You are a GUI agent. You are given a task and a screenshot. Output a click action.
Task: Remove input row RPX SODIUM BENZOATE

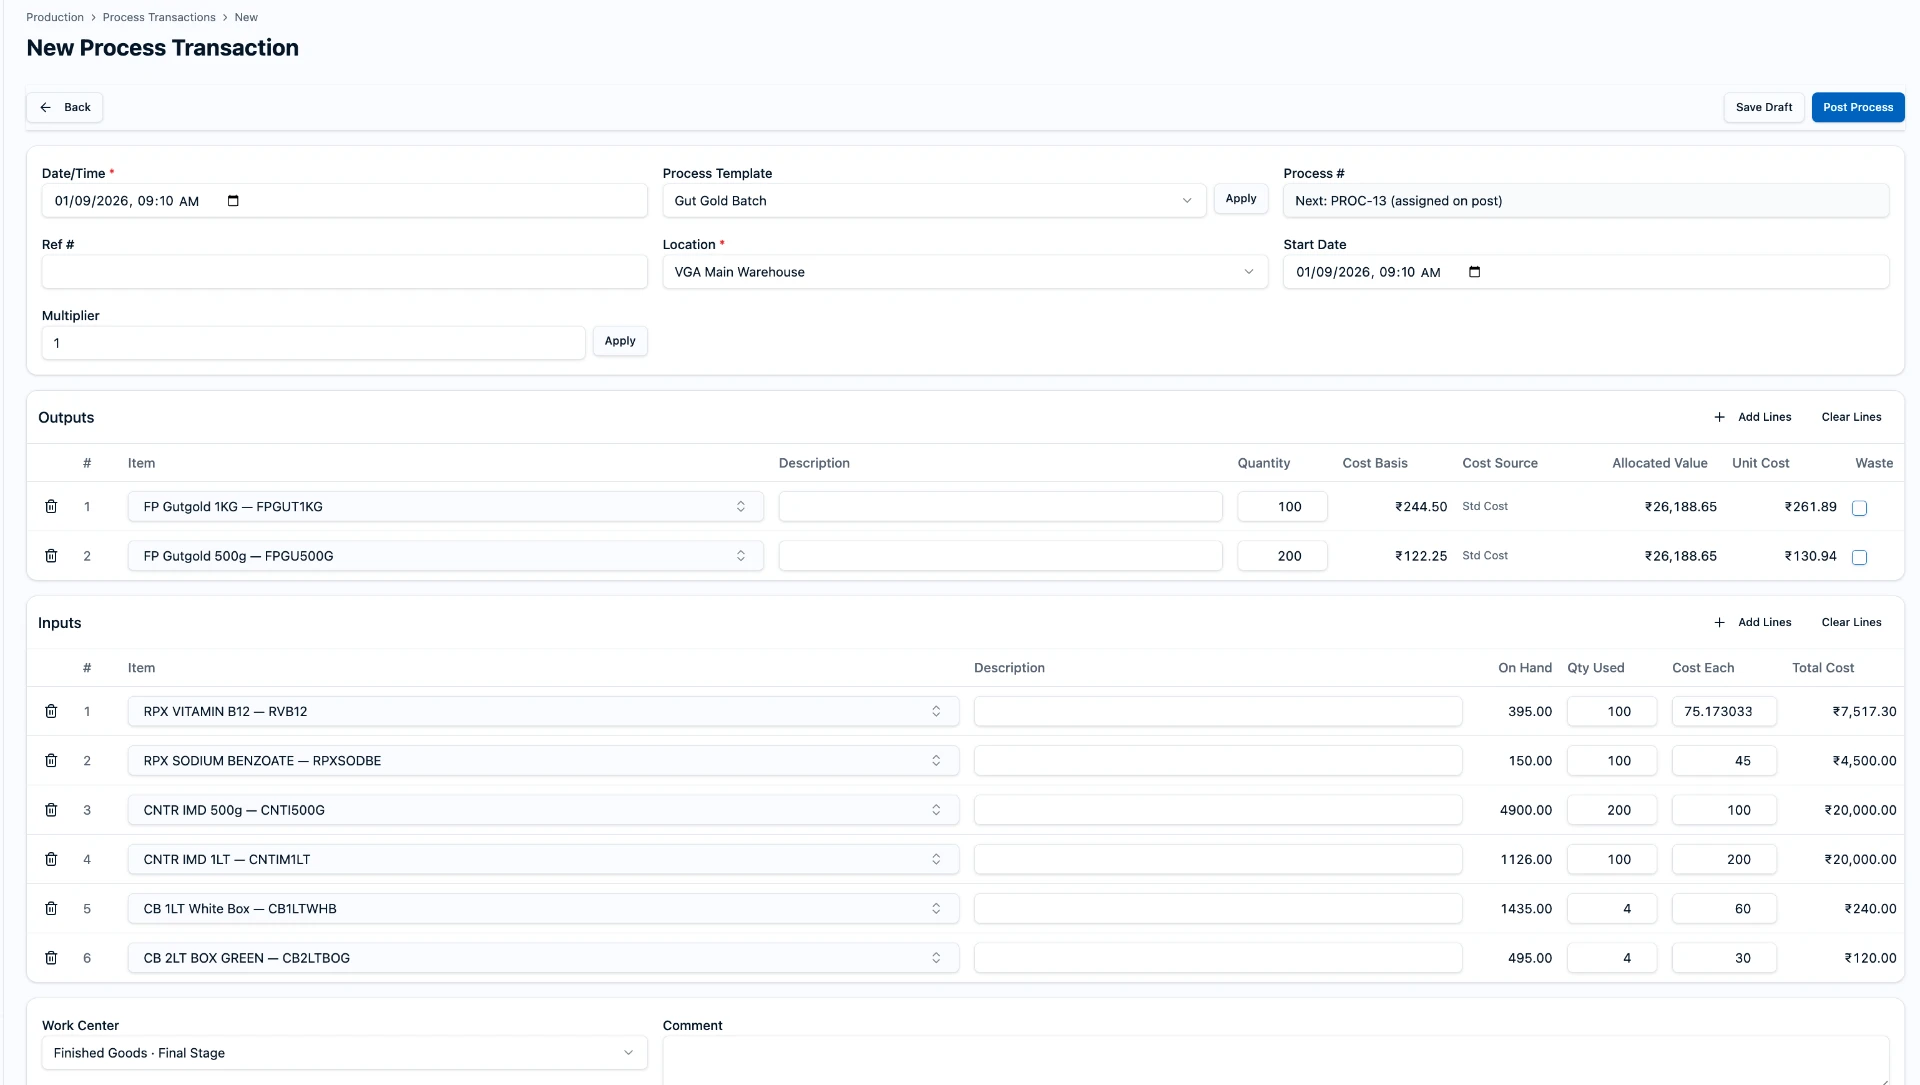point(51,761)
